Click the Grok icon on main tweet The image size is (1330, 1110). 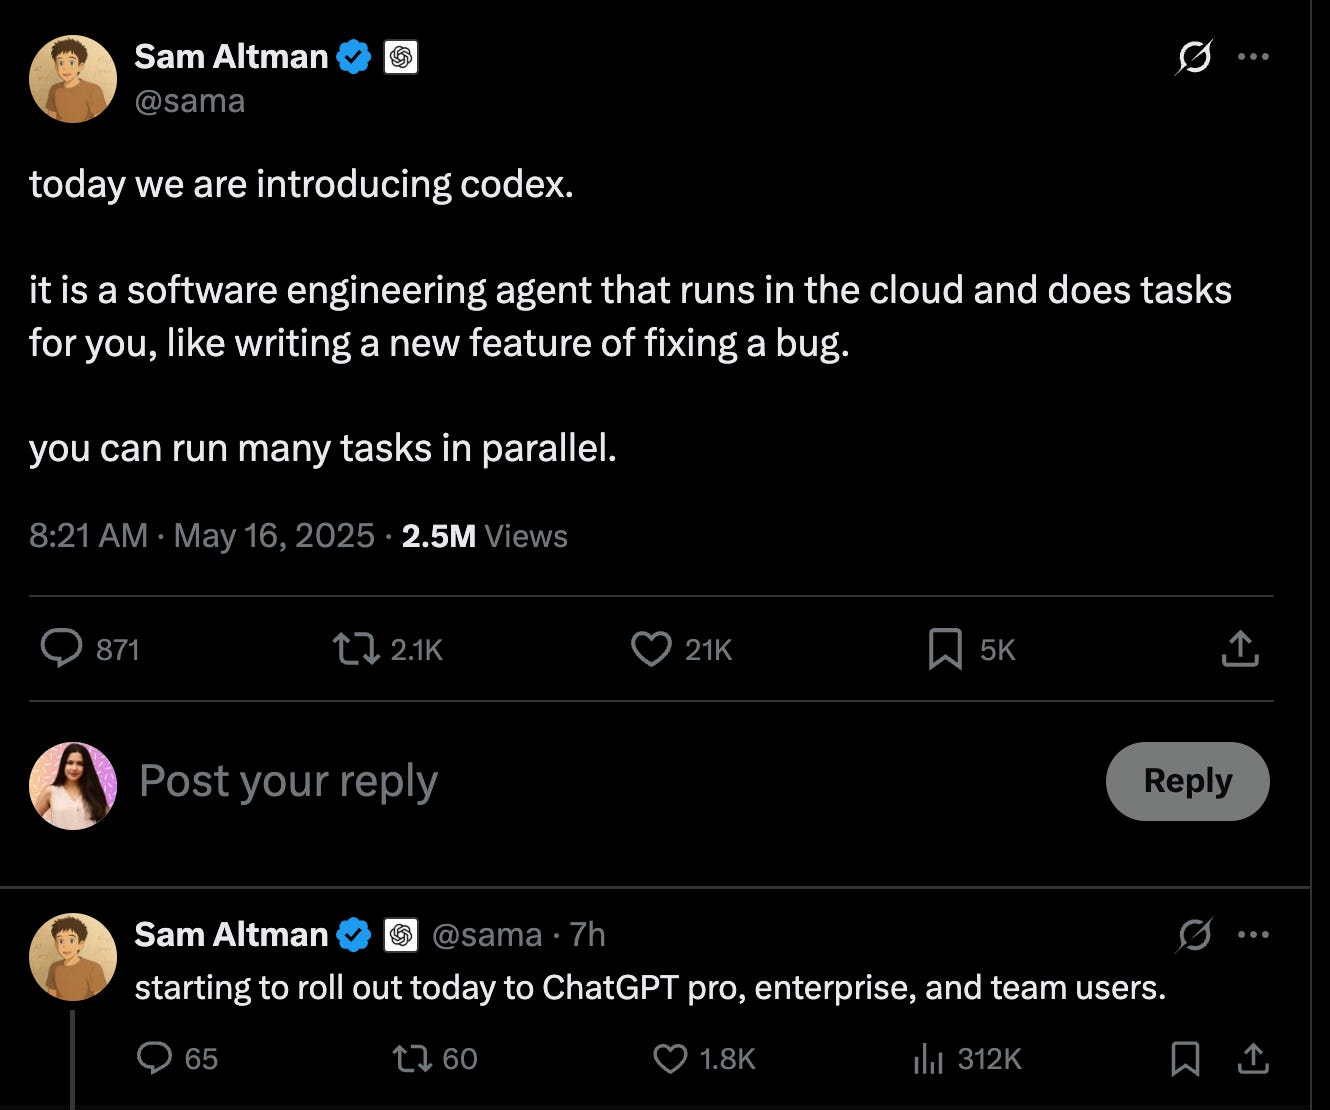pos(1193,57)
